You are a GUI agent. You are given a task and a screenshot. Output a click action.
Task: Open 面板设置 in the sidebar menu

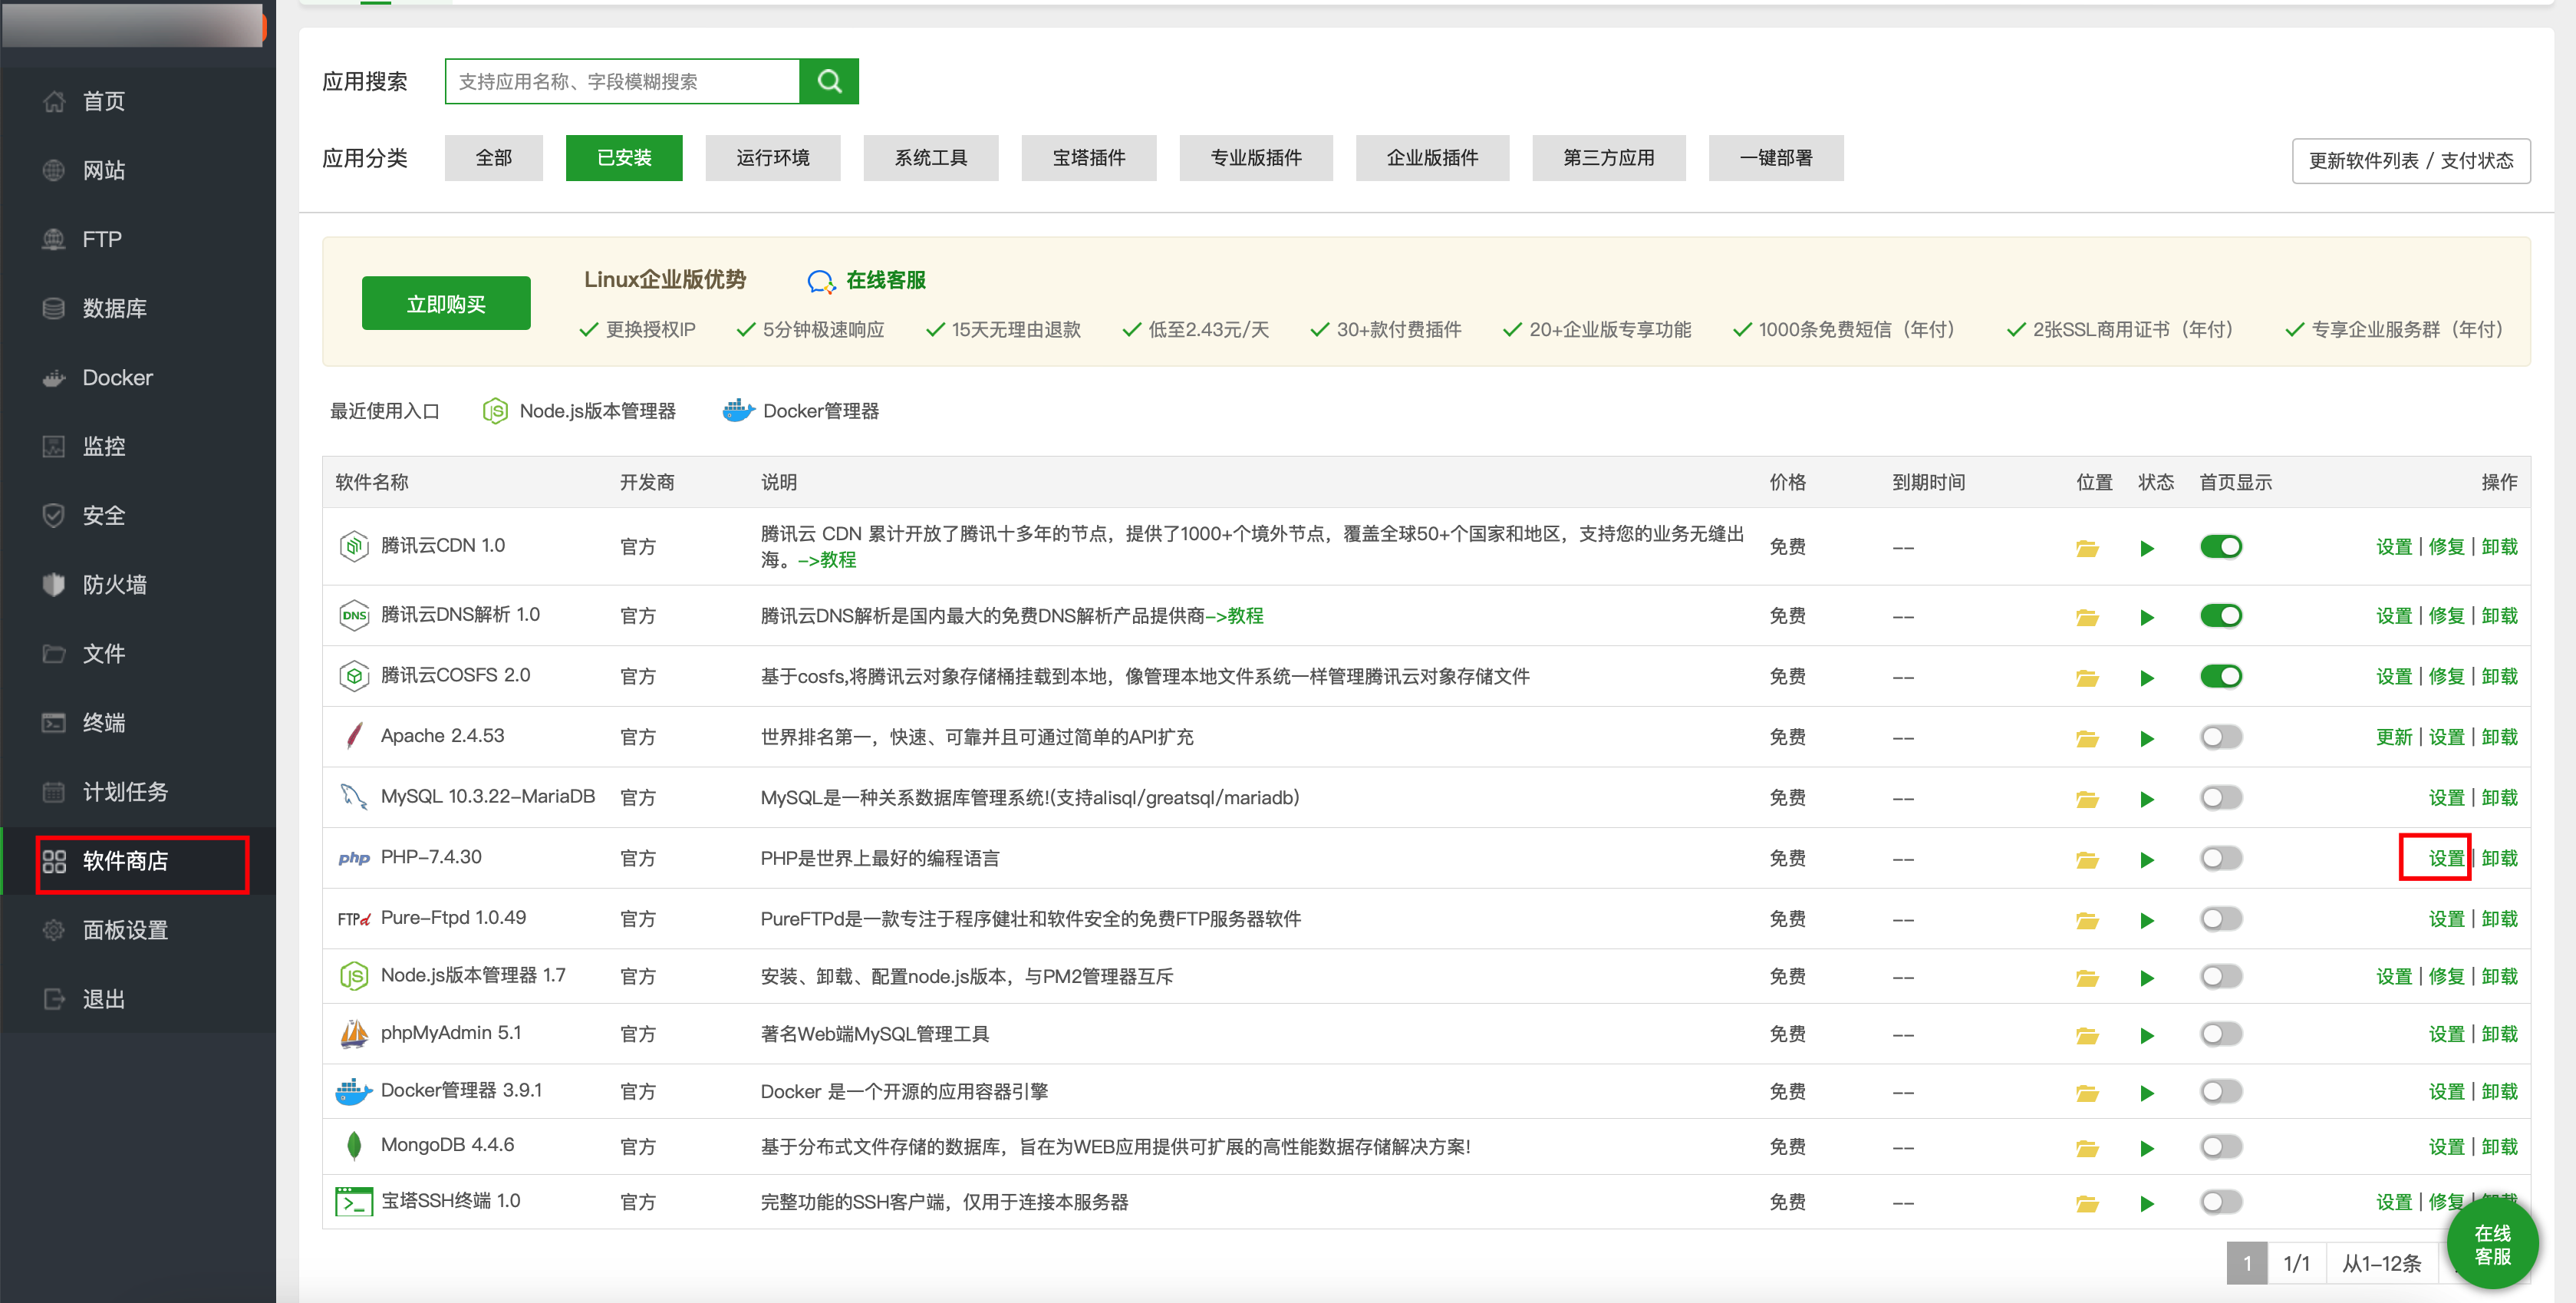click(x=125, y=930)
